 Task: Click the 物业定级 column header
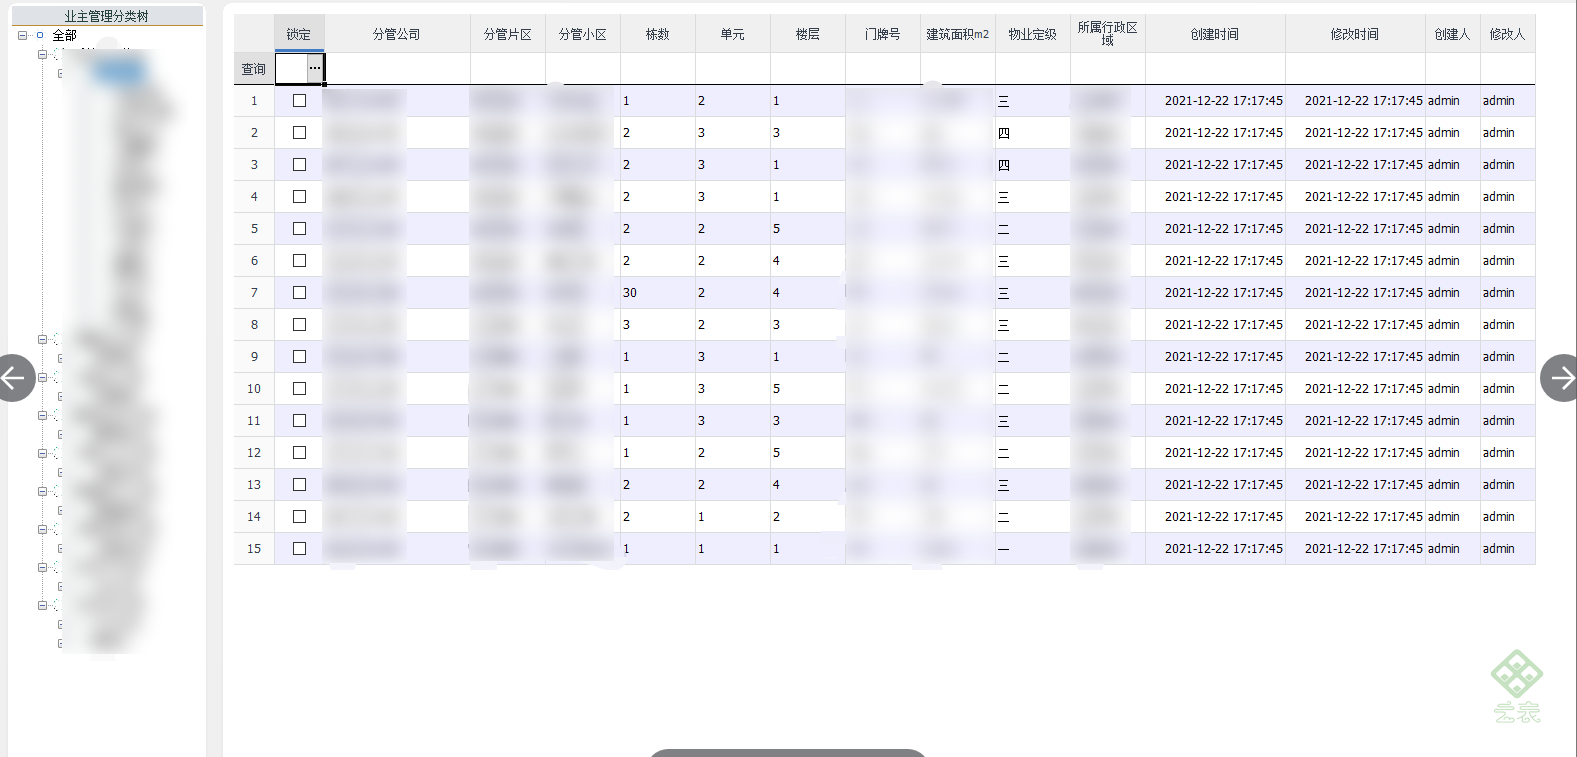coord(1033,34)
